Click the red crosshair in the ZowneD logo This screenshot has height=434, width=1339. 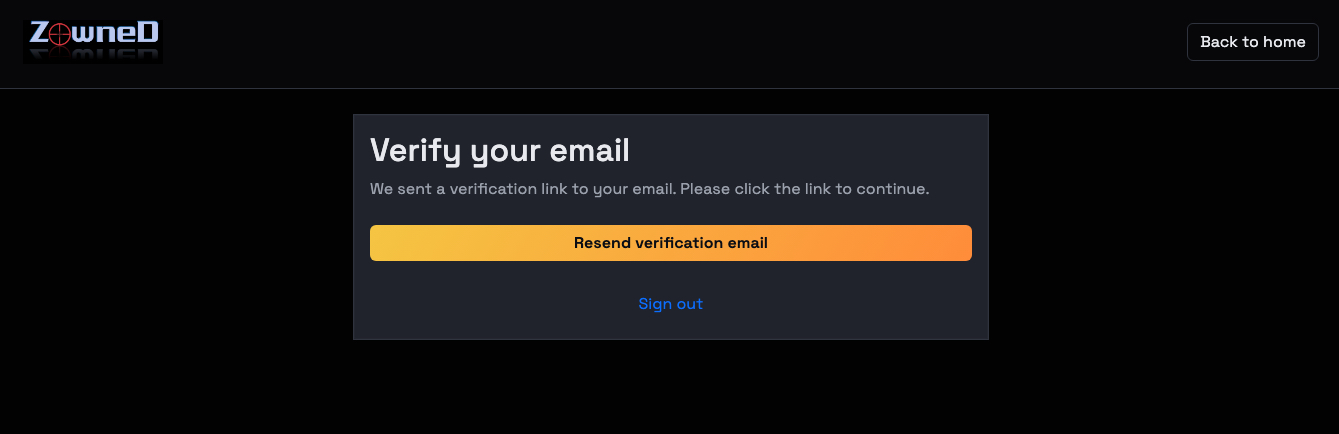61,34
